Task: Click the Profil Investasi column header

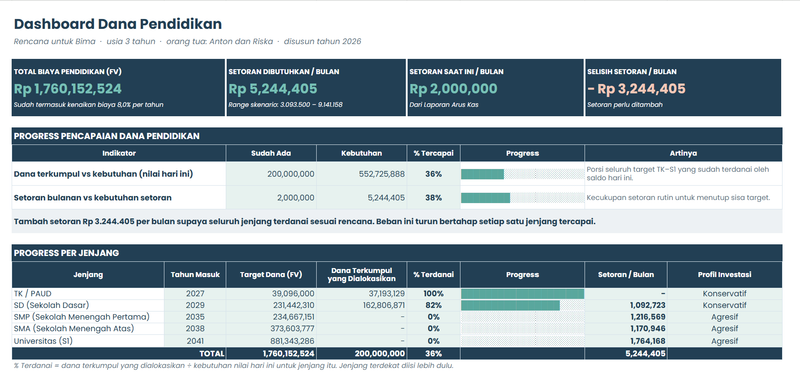Action: click(x=724, y=275)
